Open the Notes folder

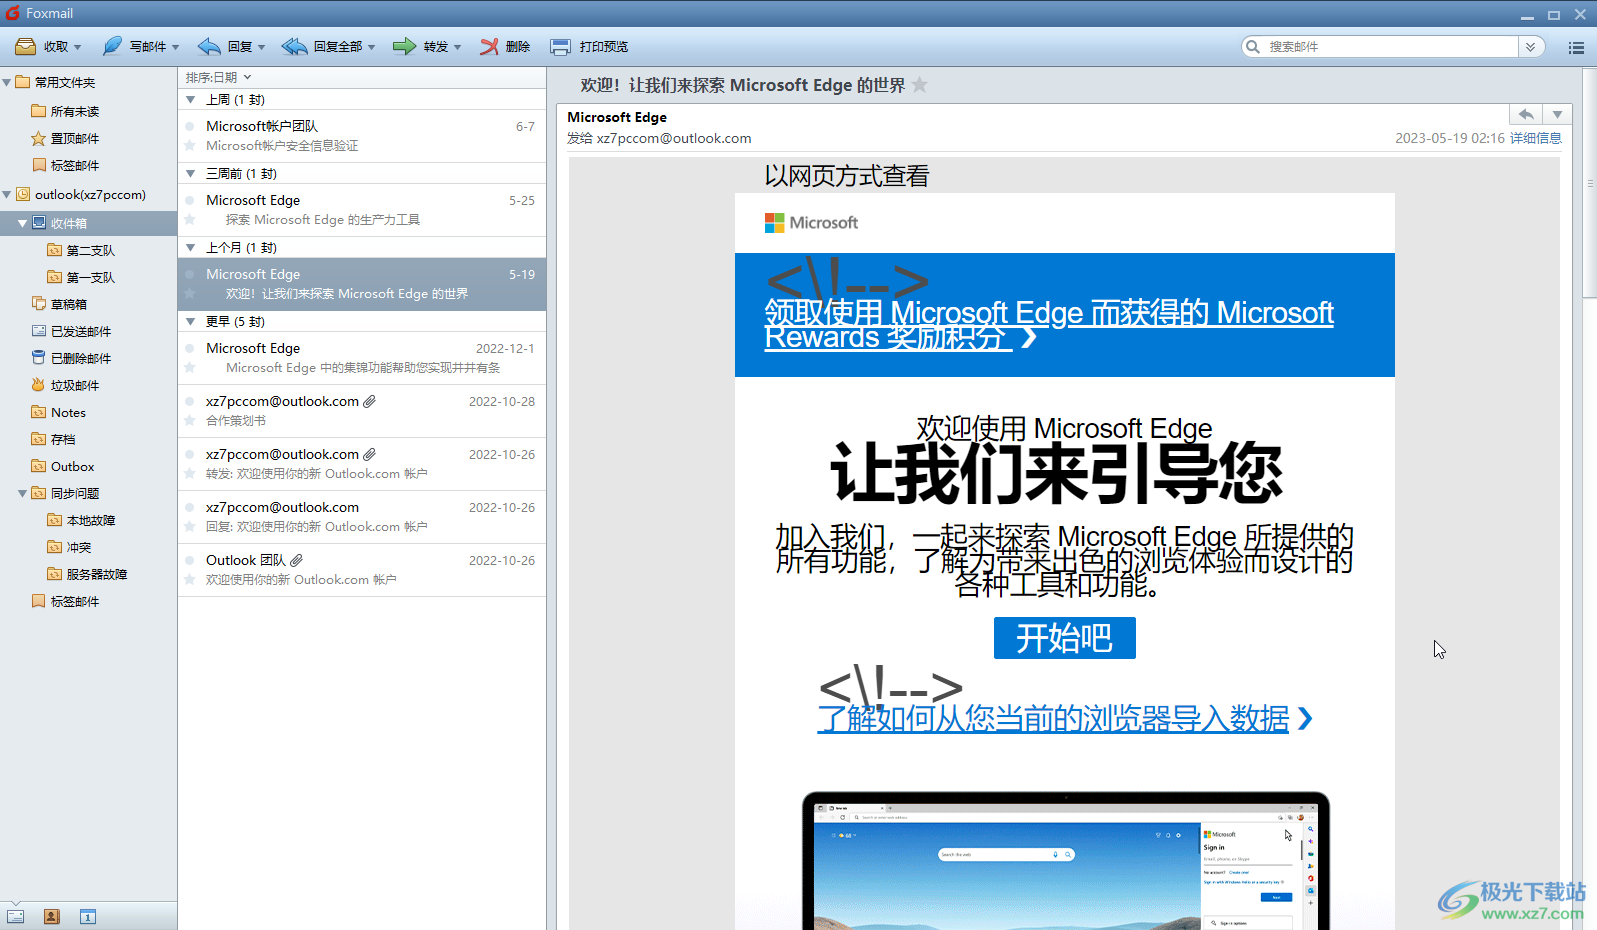[x=58, y=412]
